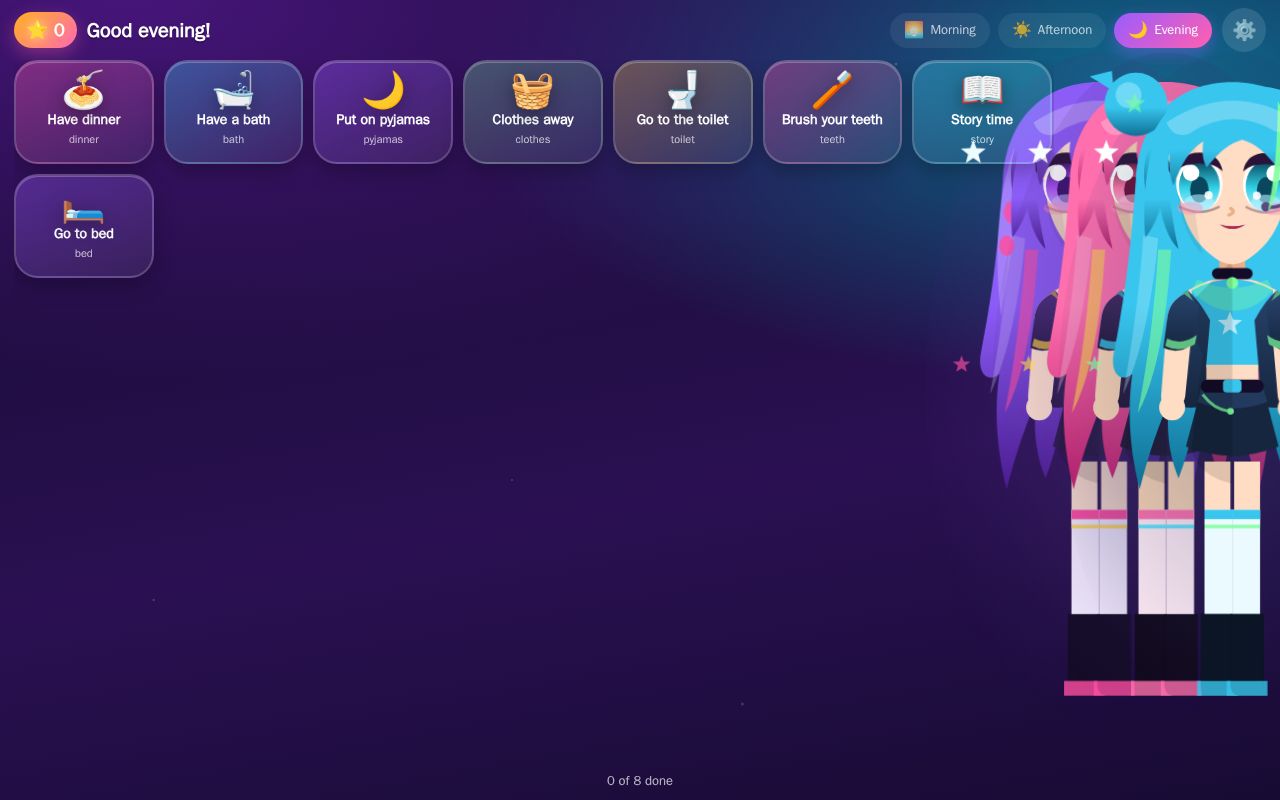Click the toothbrush icon
This screenshot has height=800, width=1280.
[x=832, y=90]
